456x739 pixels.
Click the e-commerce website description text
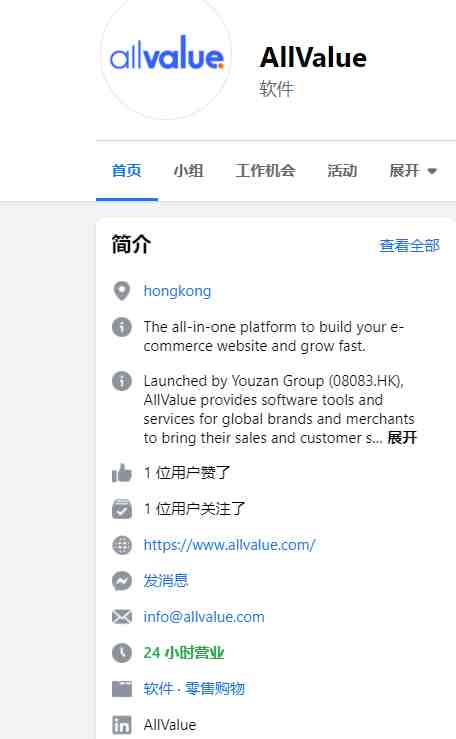click(x=274, y=336)
